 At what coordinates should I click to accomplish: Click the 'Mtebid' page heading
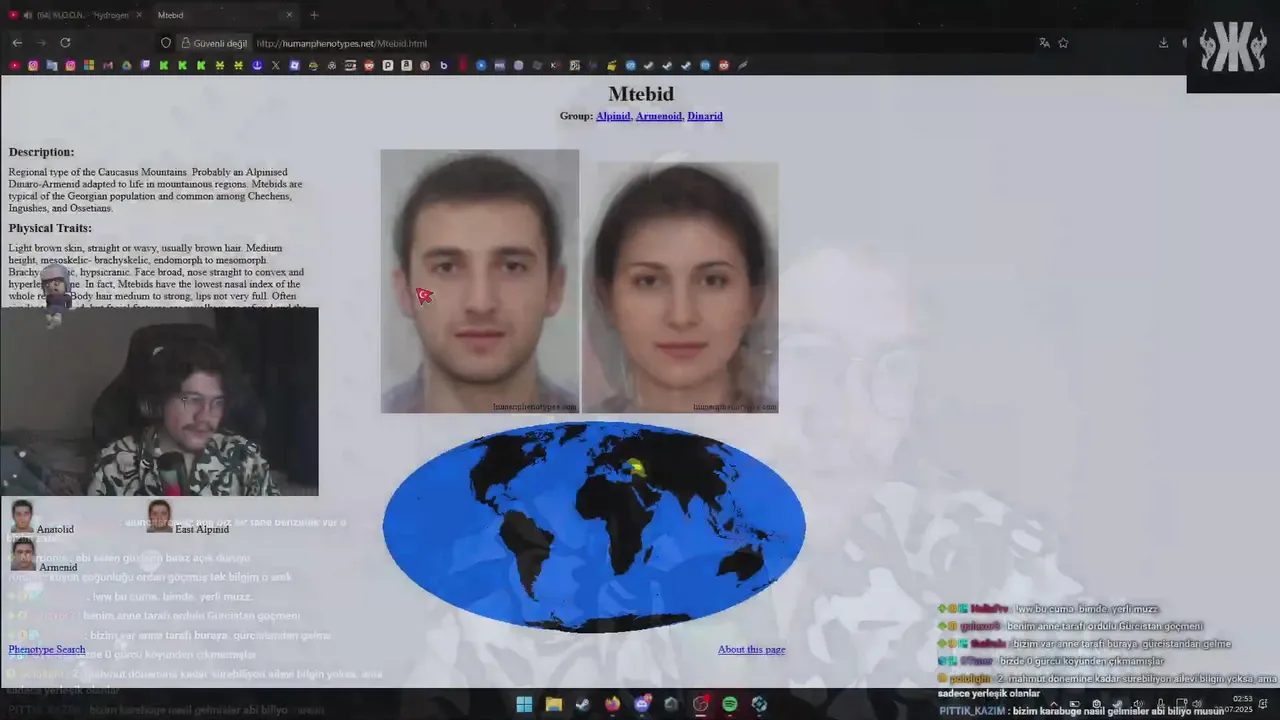tap(641, 94)
